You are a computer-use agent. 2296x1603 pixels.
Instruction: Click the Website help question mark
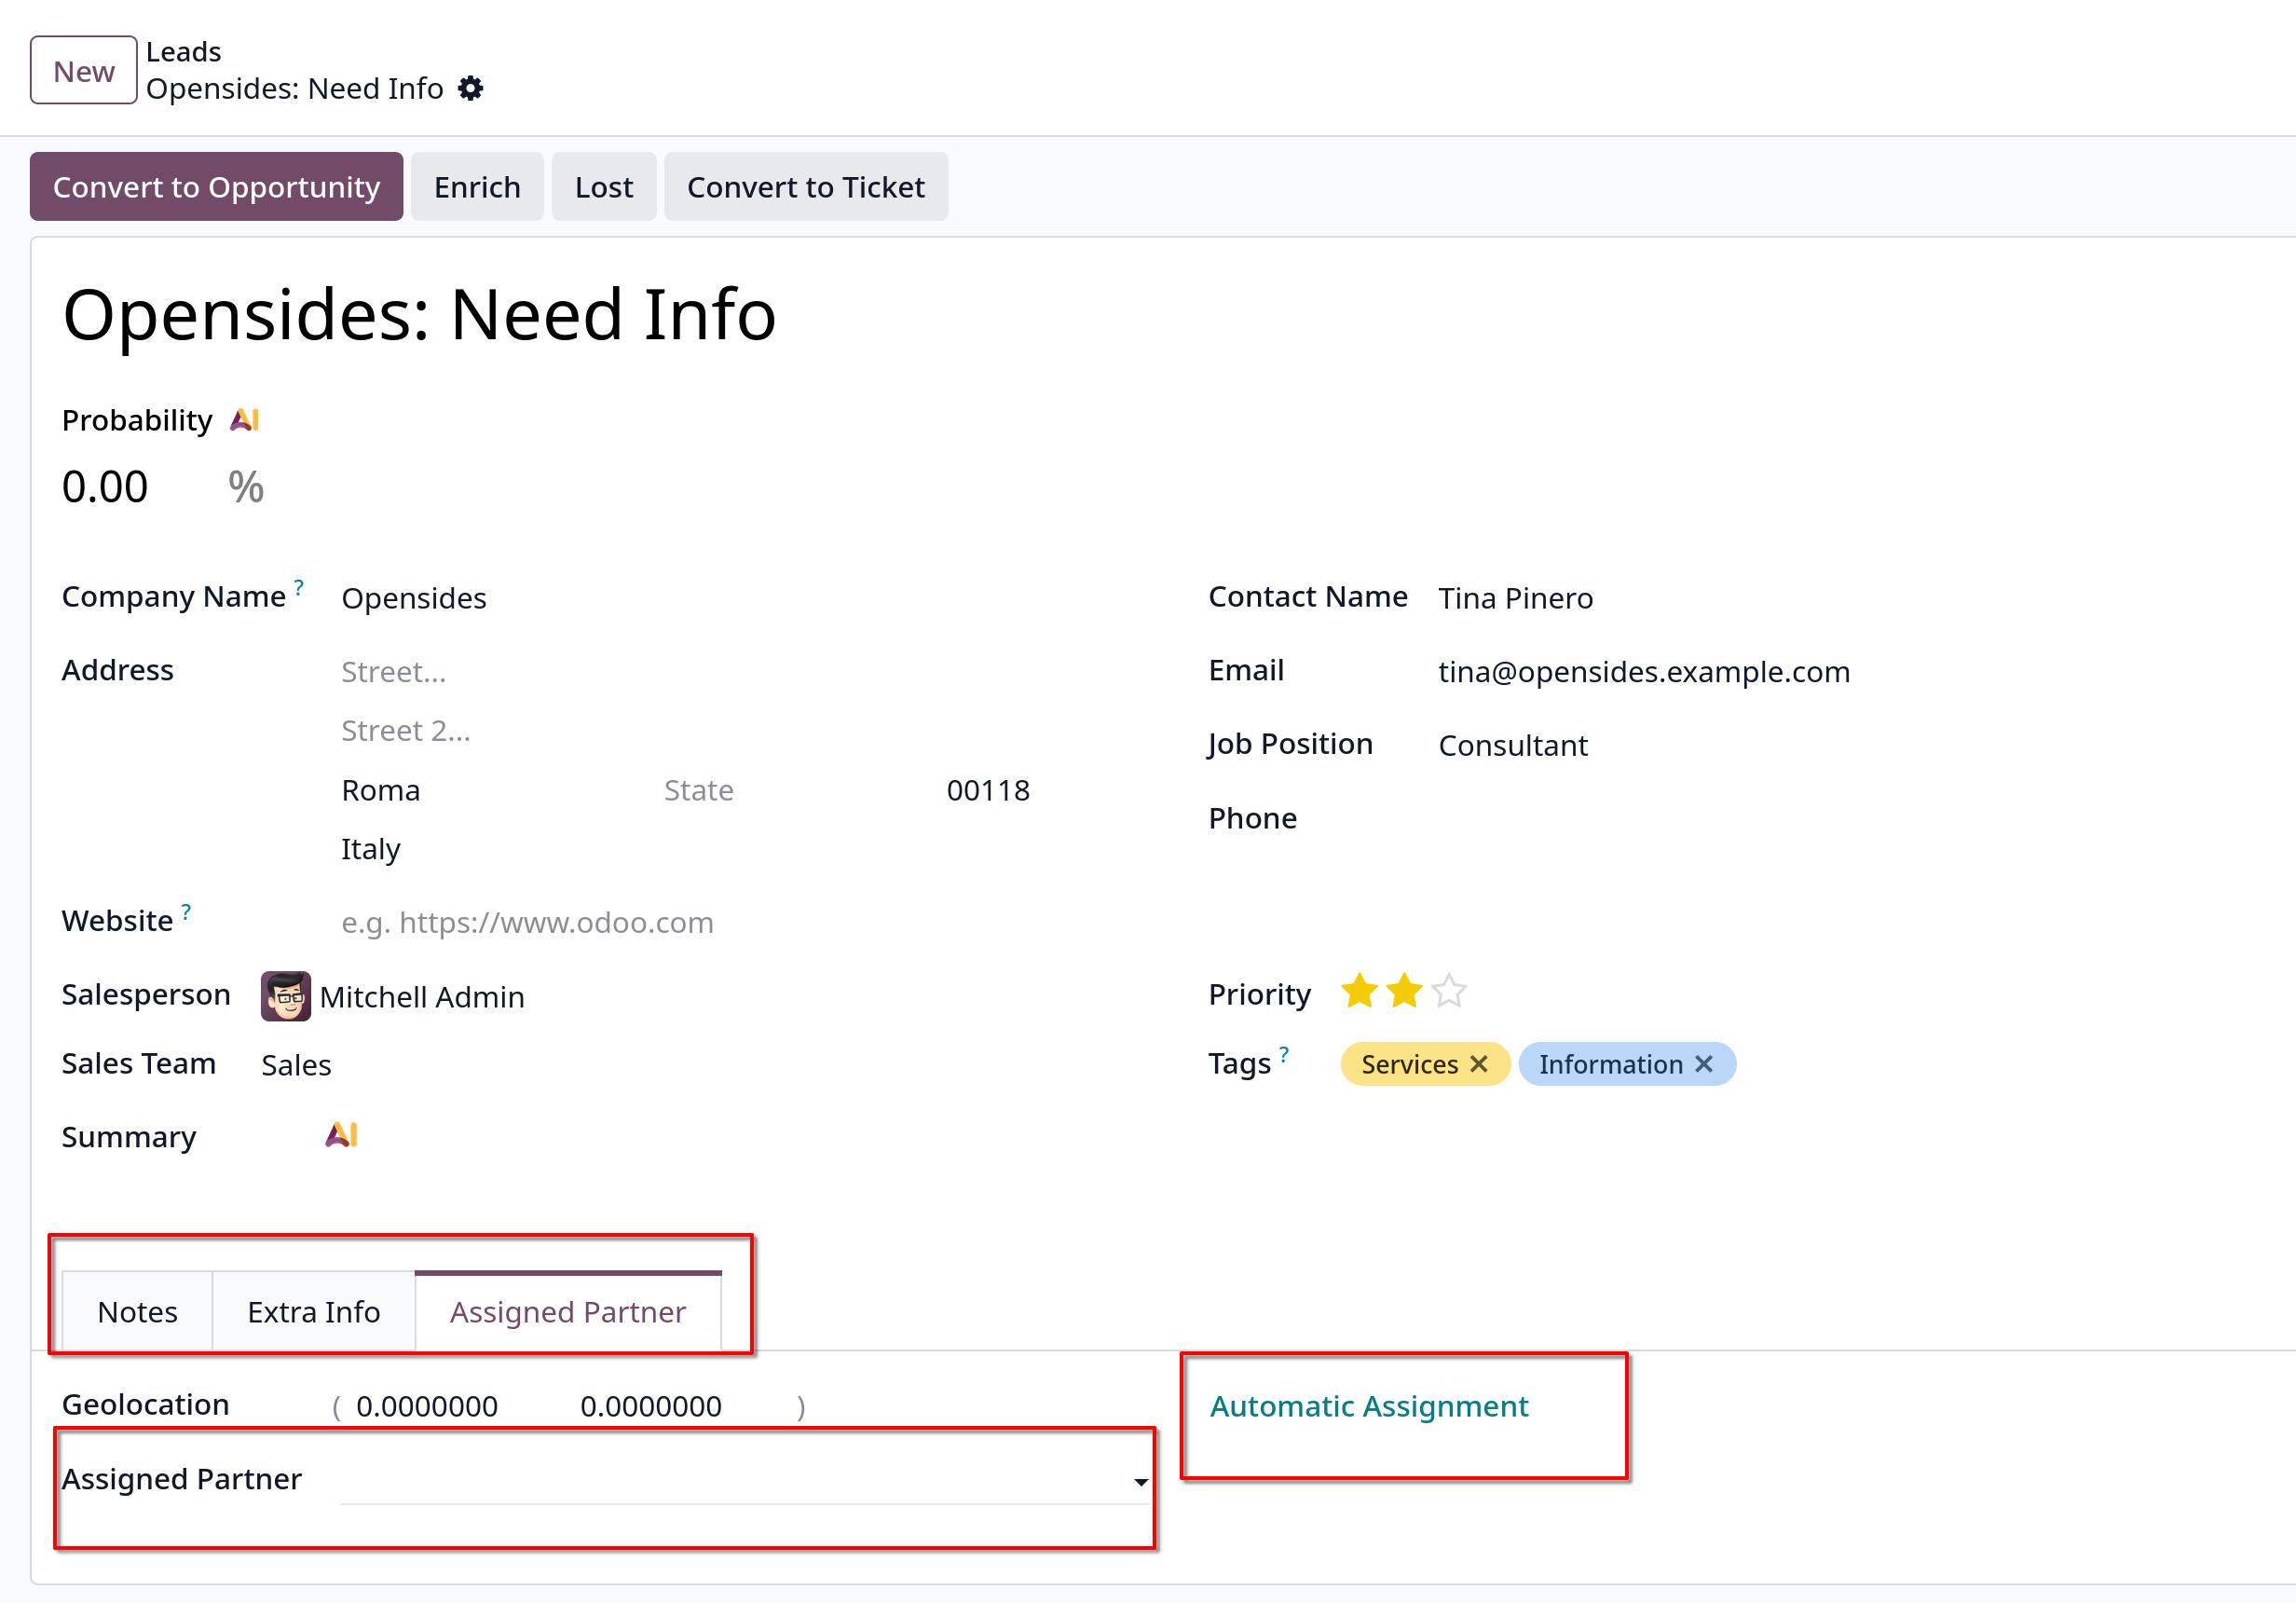pos(186,911)
